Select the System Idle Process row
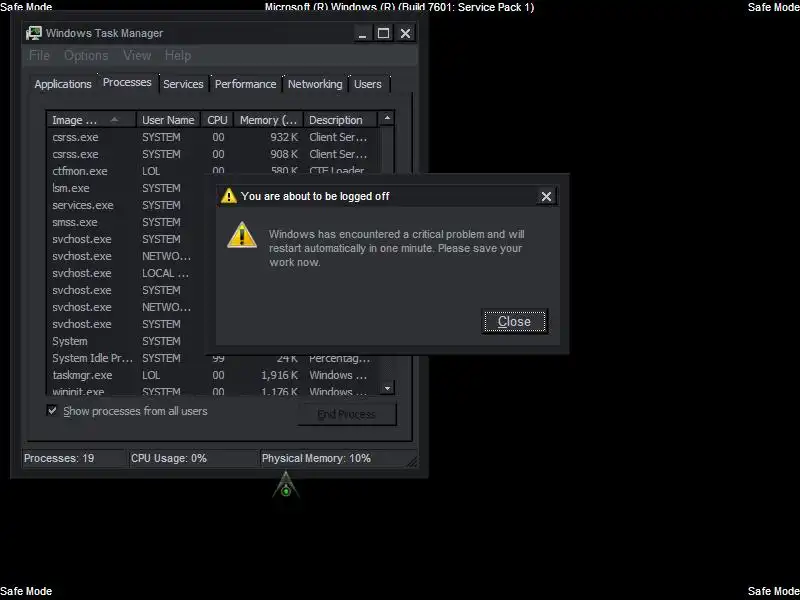Image resolution: width=800 pixels, height=600 pixels. [213, 358]
